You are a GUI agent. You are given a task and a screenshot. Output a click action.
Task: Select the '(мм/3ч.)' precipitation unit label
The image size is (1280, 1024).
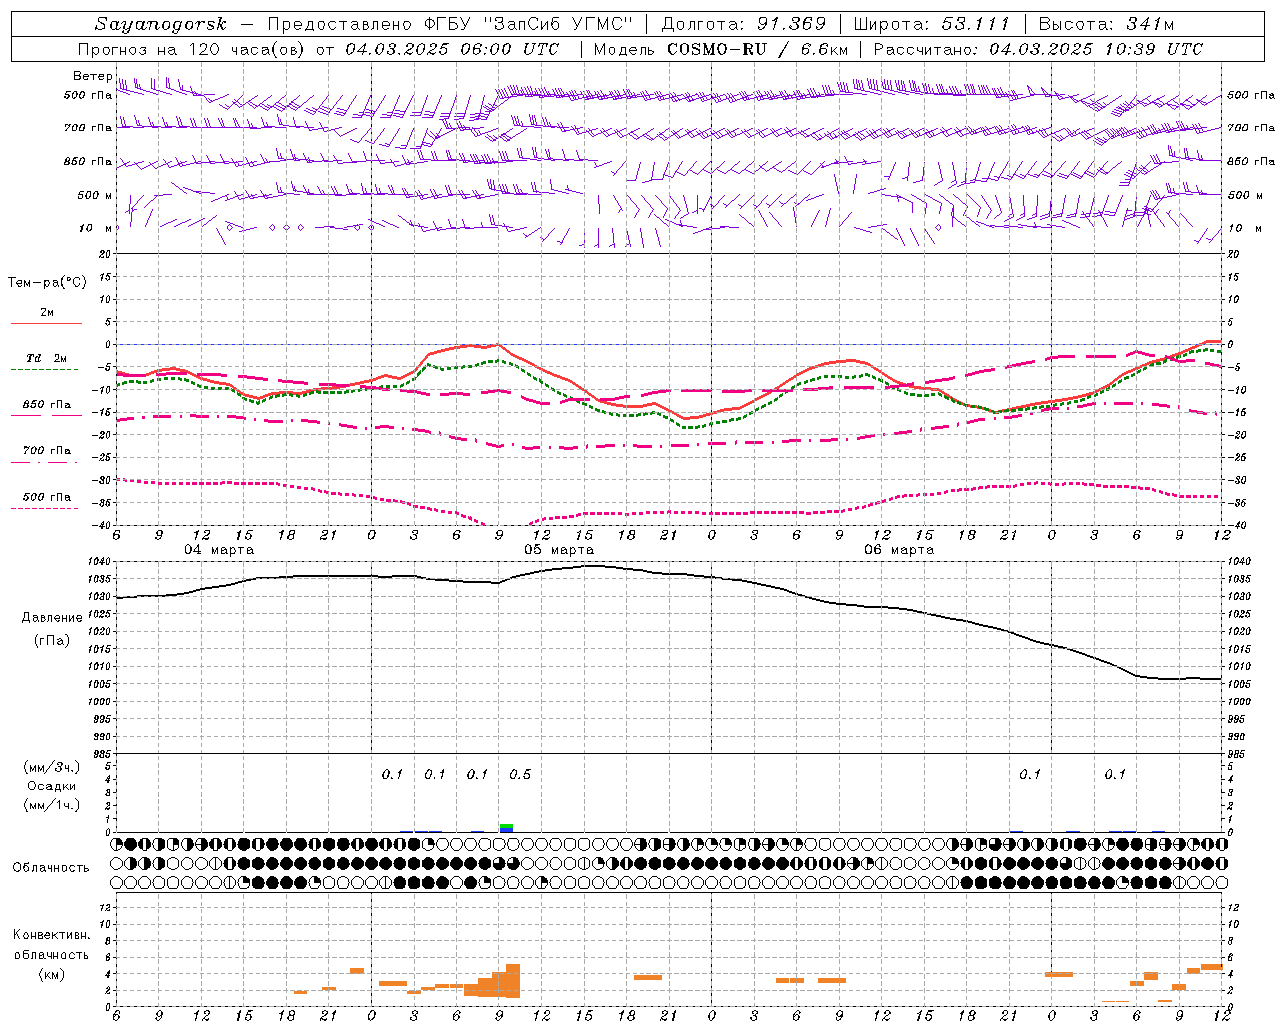click(52, 767)
